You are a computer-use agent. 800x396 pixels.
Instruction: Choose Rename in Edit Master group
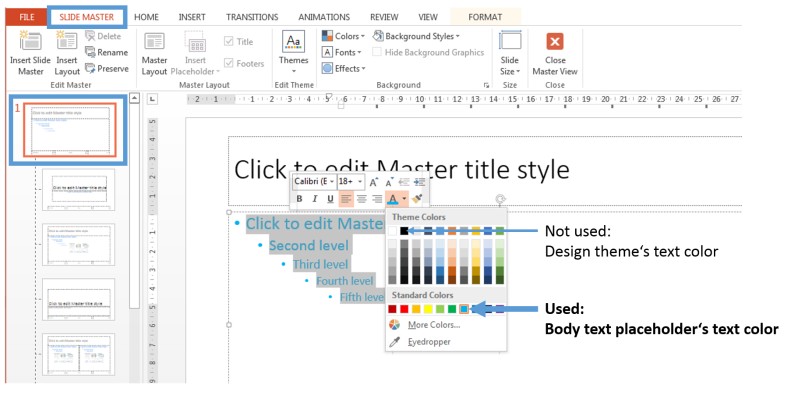106,52
